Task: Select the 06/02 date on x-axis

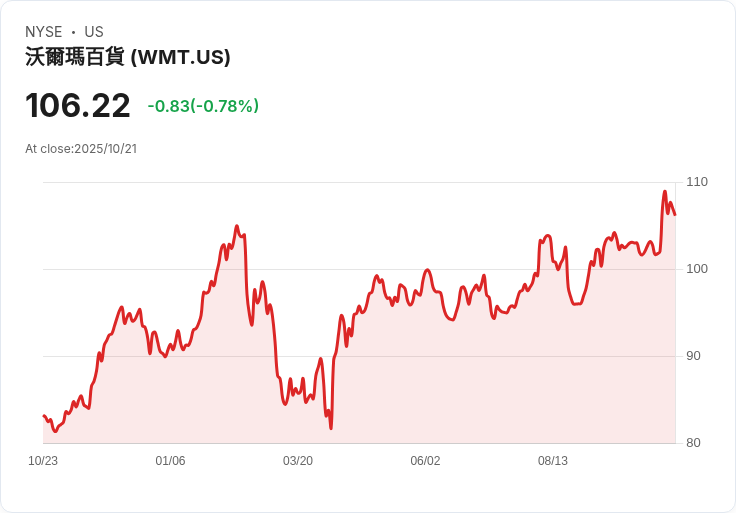Action: tap(425, 461)
